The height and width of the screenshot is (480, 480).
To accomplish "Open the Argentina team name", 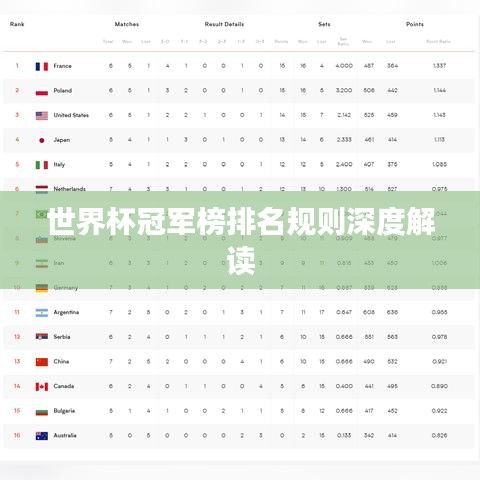I will pyautogui.click(x=66, y=312).
